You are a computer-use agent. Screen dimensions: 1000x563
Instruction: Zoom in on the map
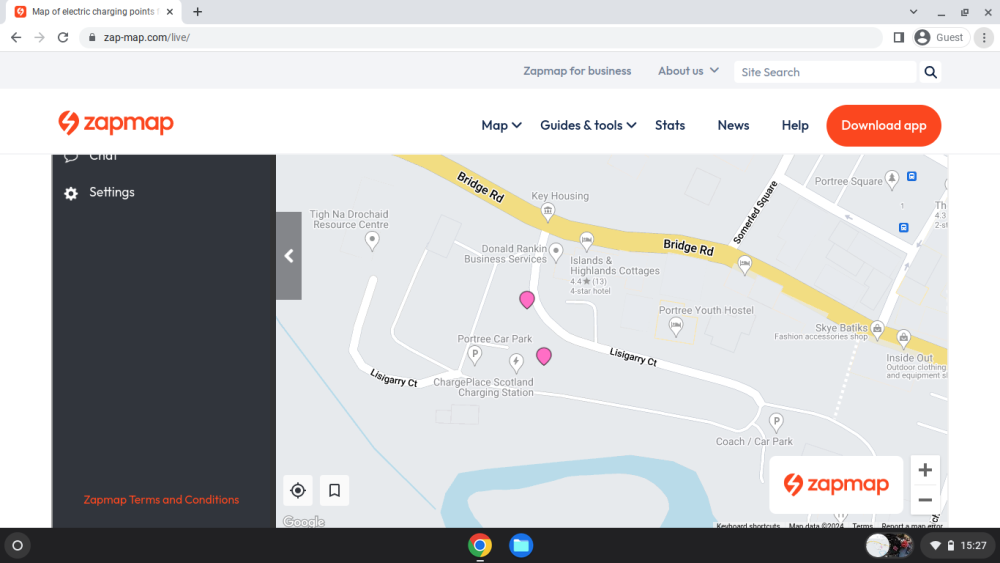pyautogui.click(x=925, y=470)
